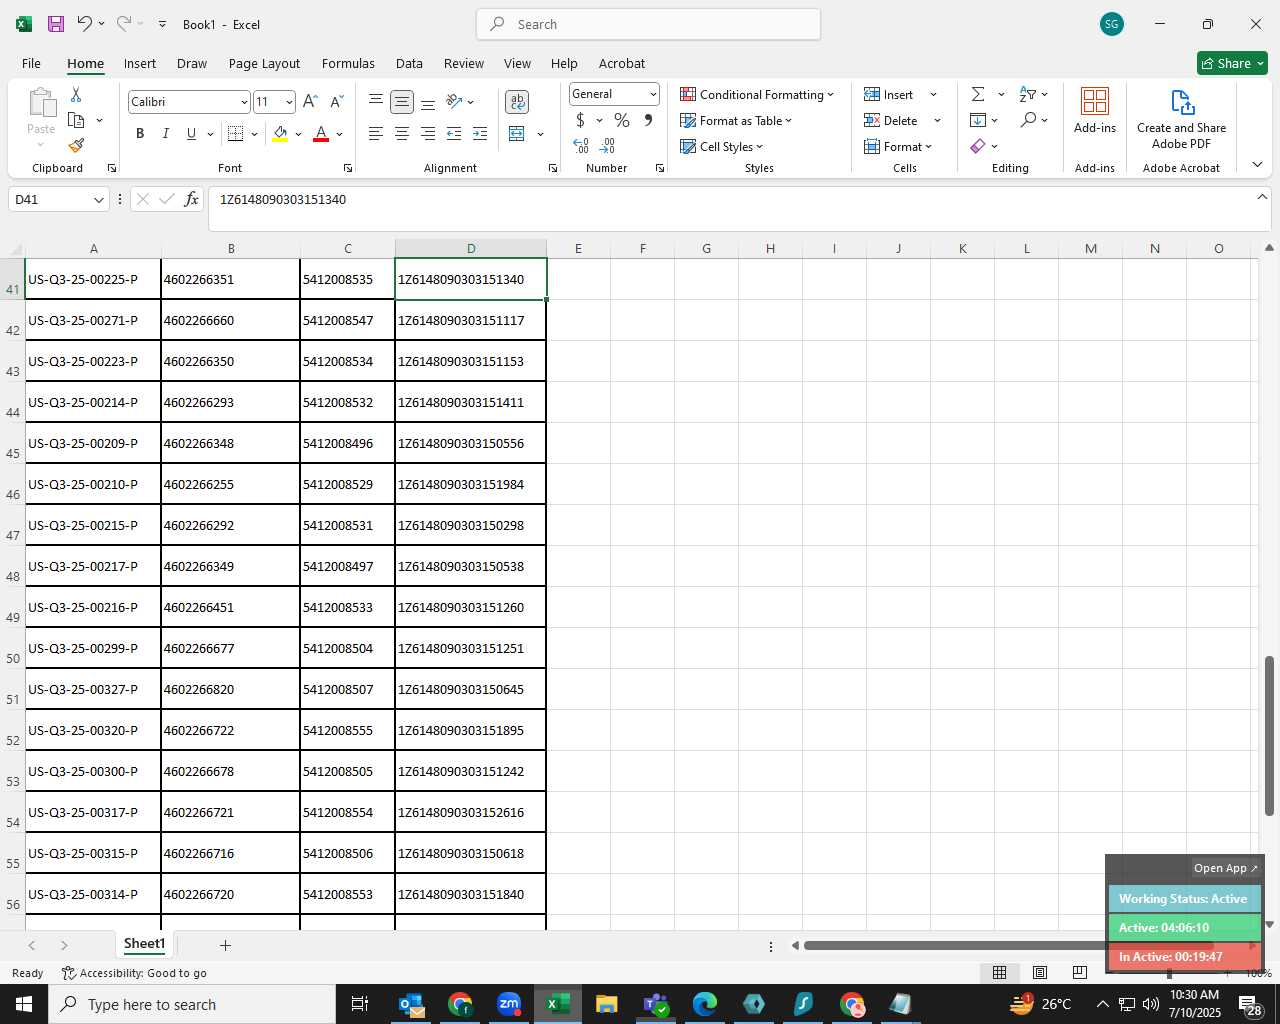This screenshot has height=1024, width=1280.
Task: Click the Orientation text angle icon
Action: click(x=454, y=101)
